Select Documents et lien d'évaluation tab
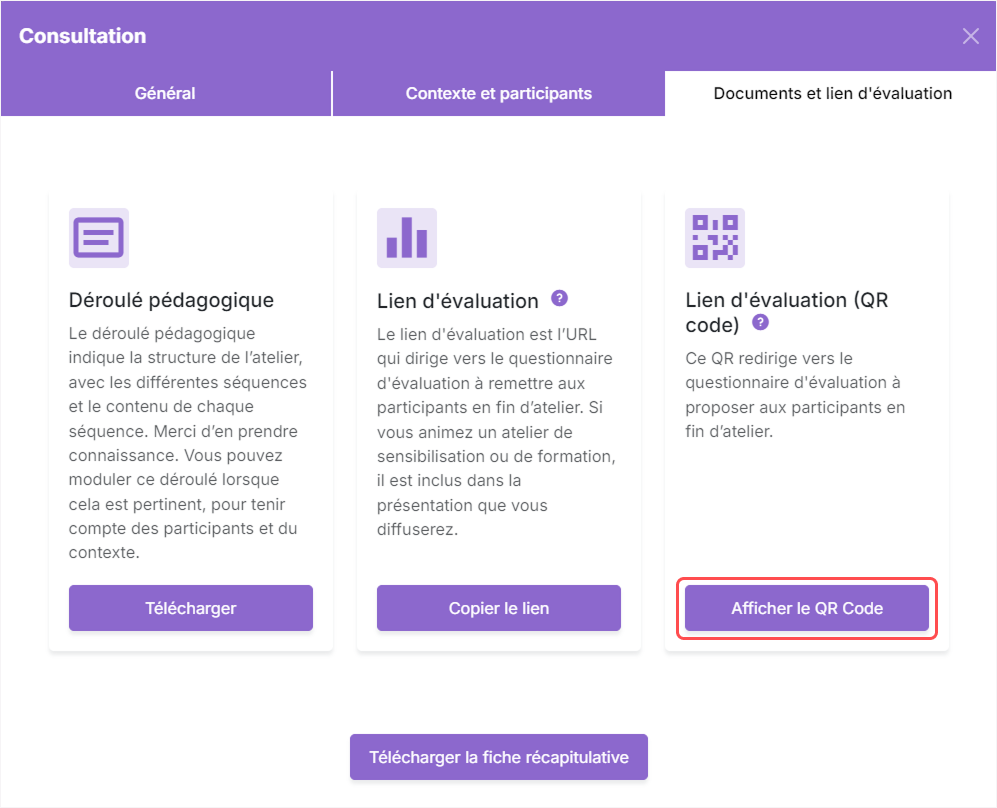Image resolution: width=997 pixels, height=808 pixels. tap(832, 93)
